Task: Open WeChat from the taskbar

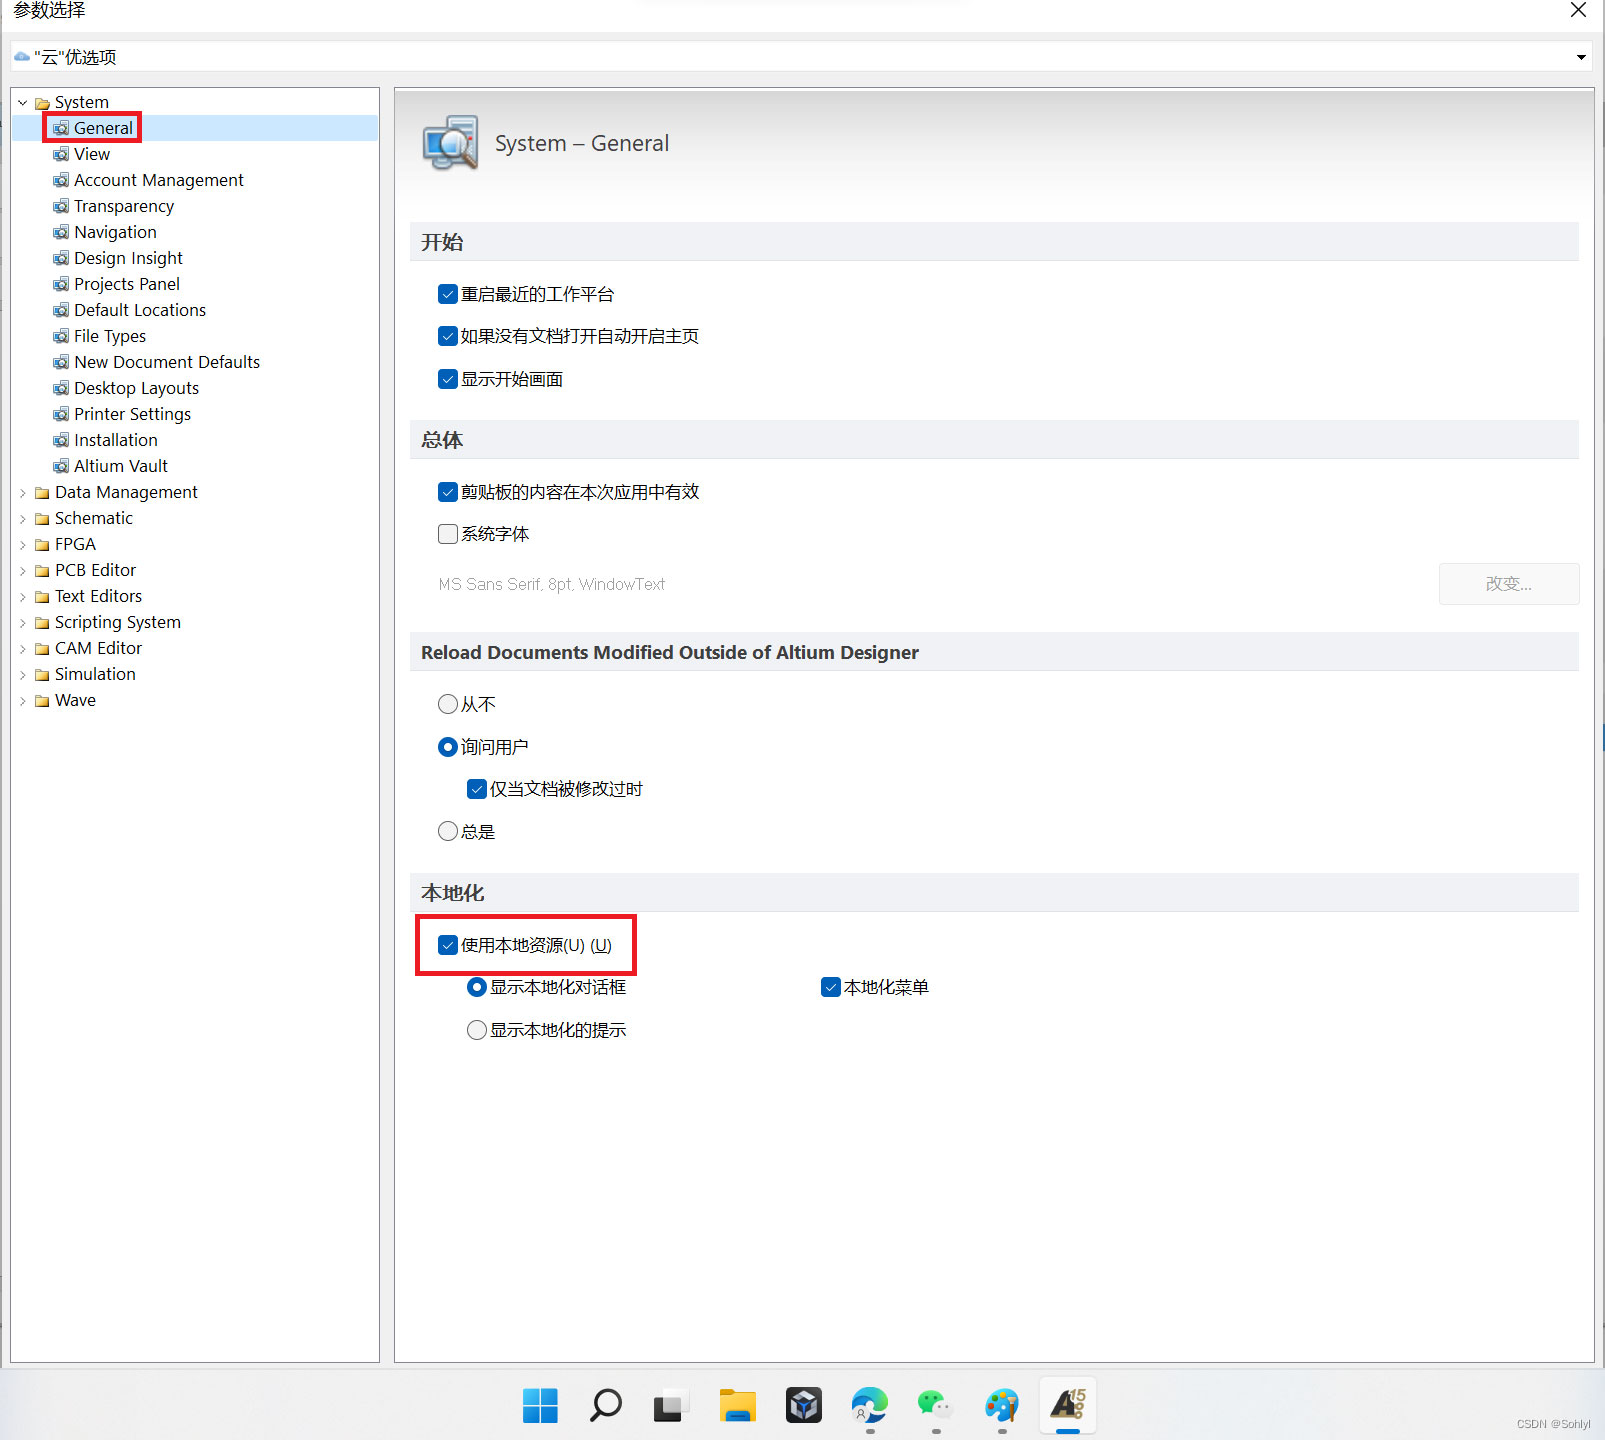Action: 936,1405
